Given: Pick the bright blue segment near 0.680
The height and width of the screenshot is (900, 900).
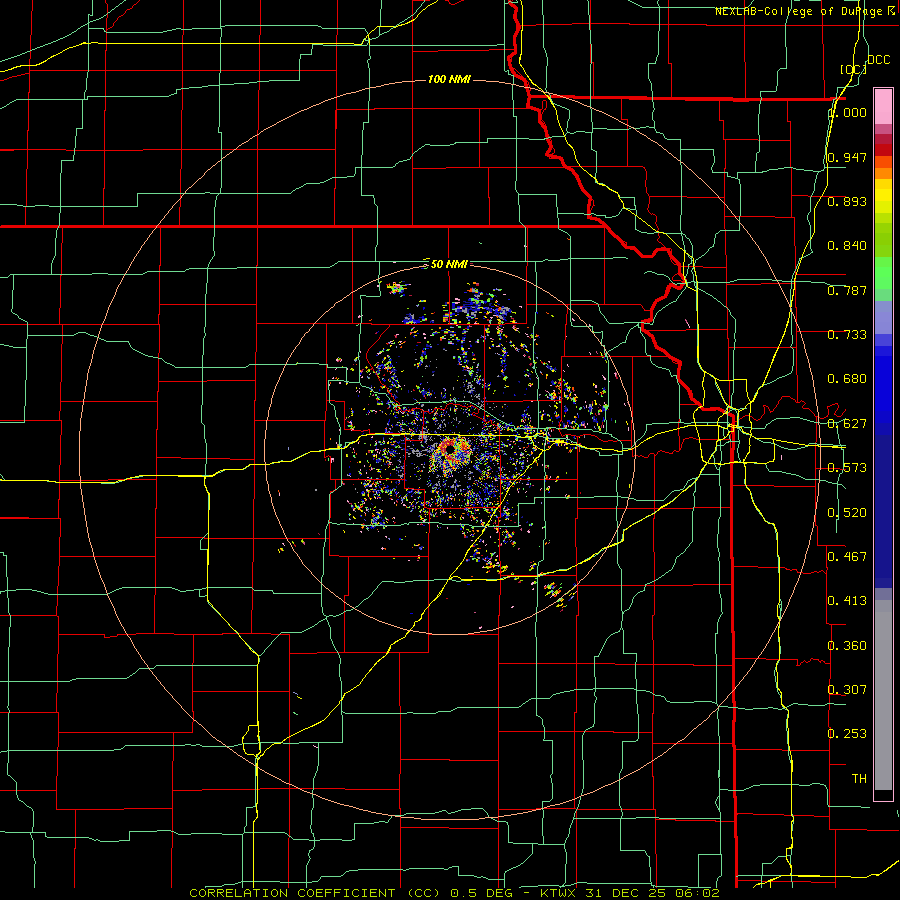Looking at the screenshot, I should point(883,382).
